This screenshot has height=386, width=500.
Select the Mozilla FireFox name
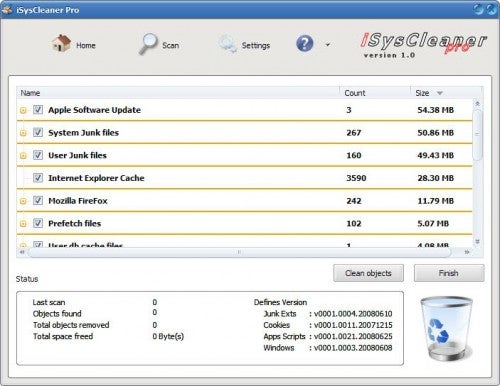click(x=78, y=201)
